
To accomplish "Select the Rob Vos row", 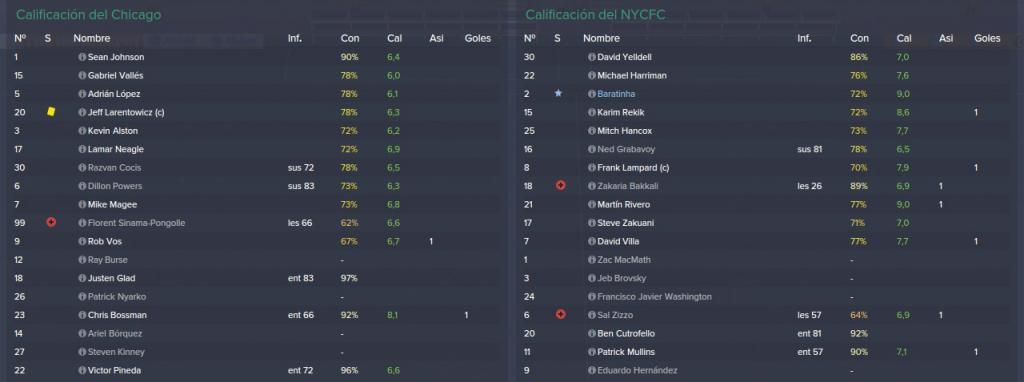I will point(255,242).
